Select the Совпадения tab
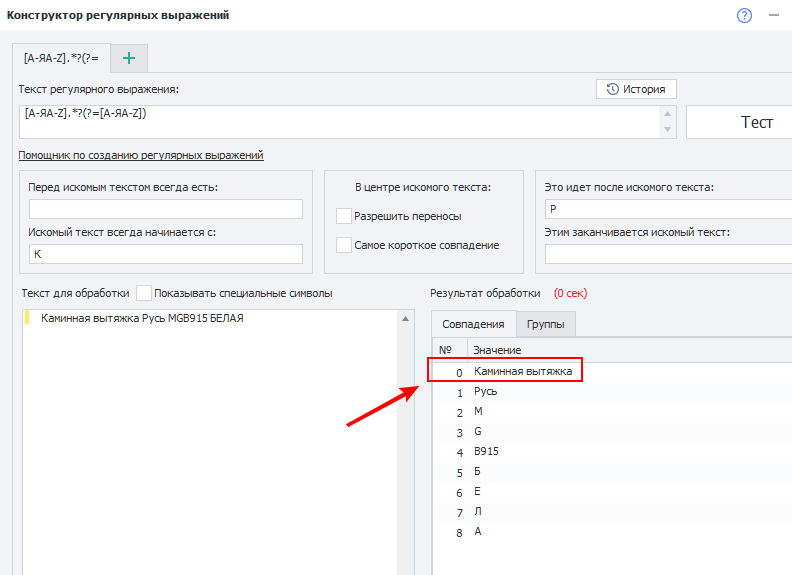 click(x=473, y=324)
